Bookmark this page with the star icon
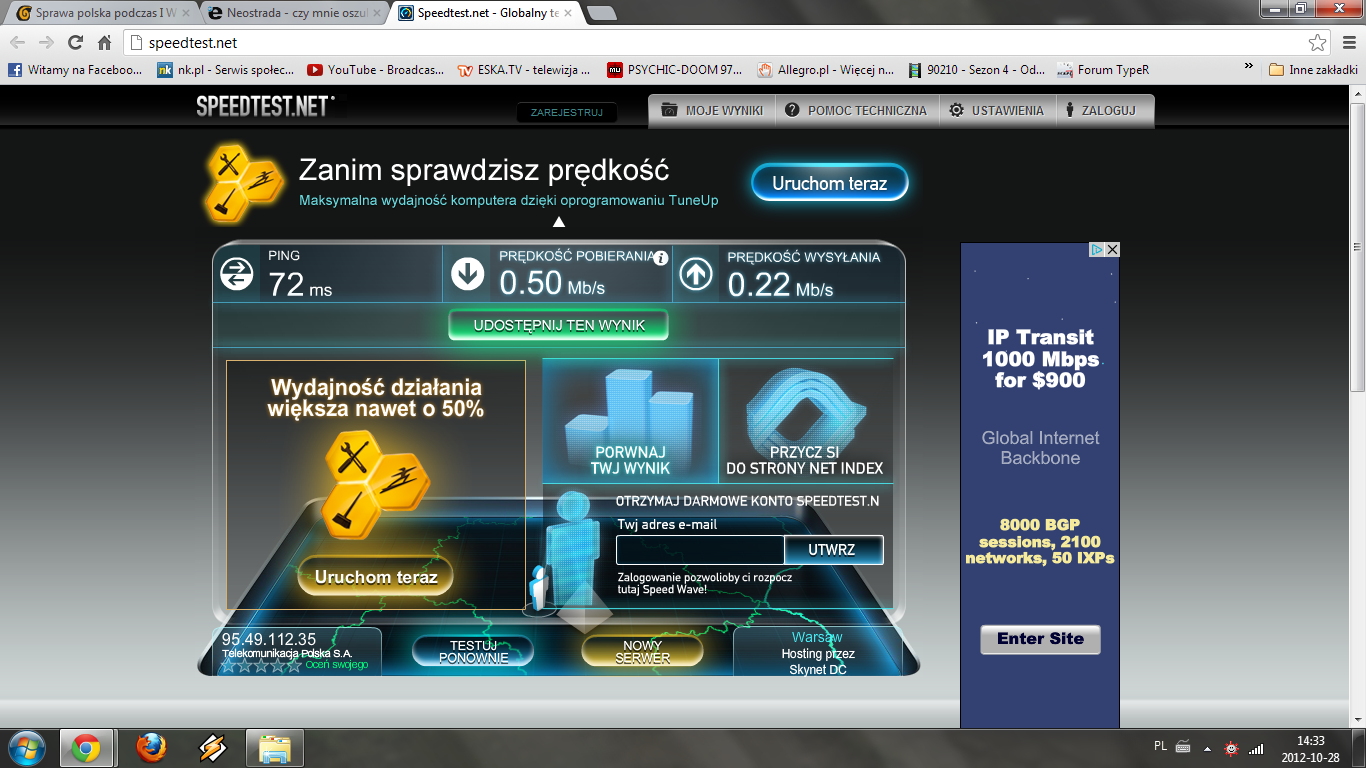Viewport: 1366px width, 769px height. [1318, 43]
